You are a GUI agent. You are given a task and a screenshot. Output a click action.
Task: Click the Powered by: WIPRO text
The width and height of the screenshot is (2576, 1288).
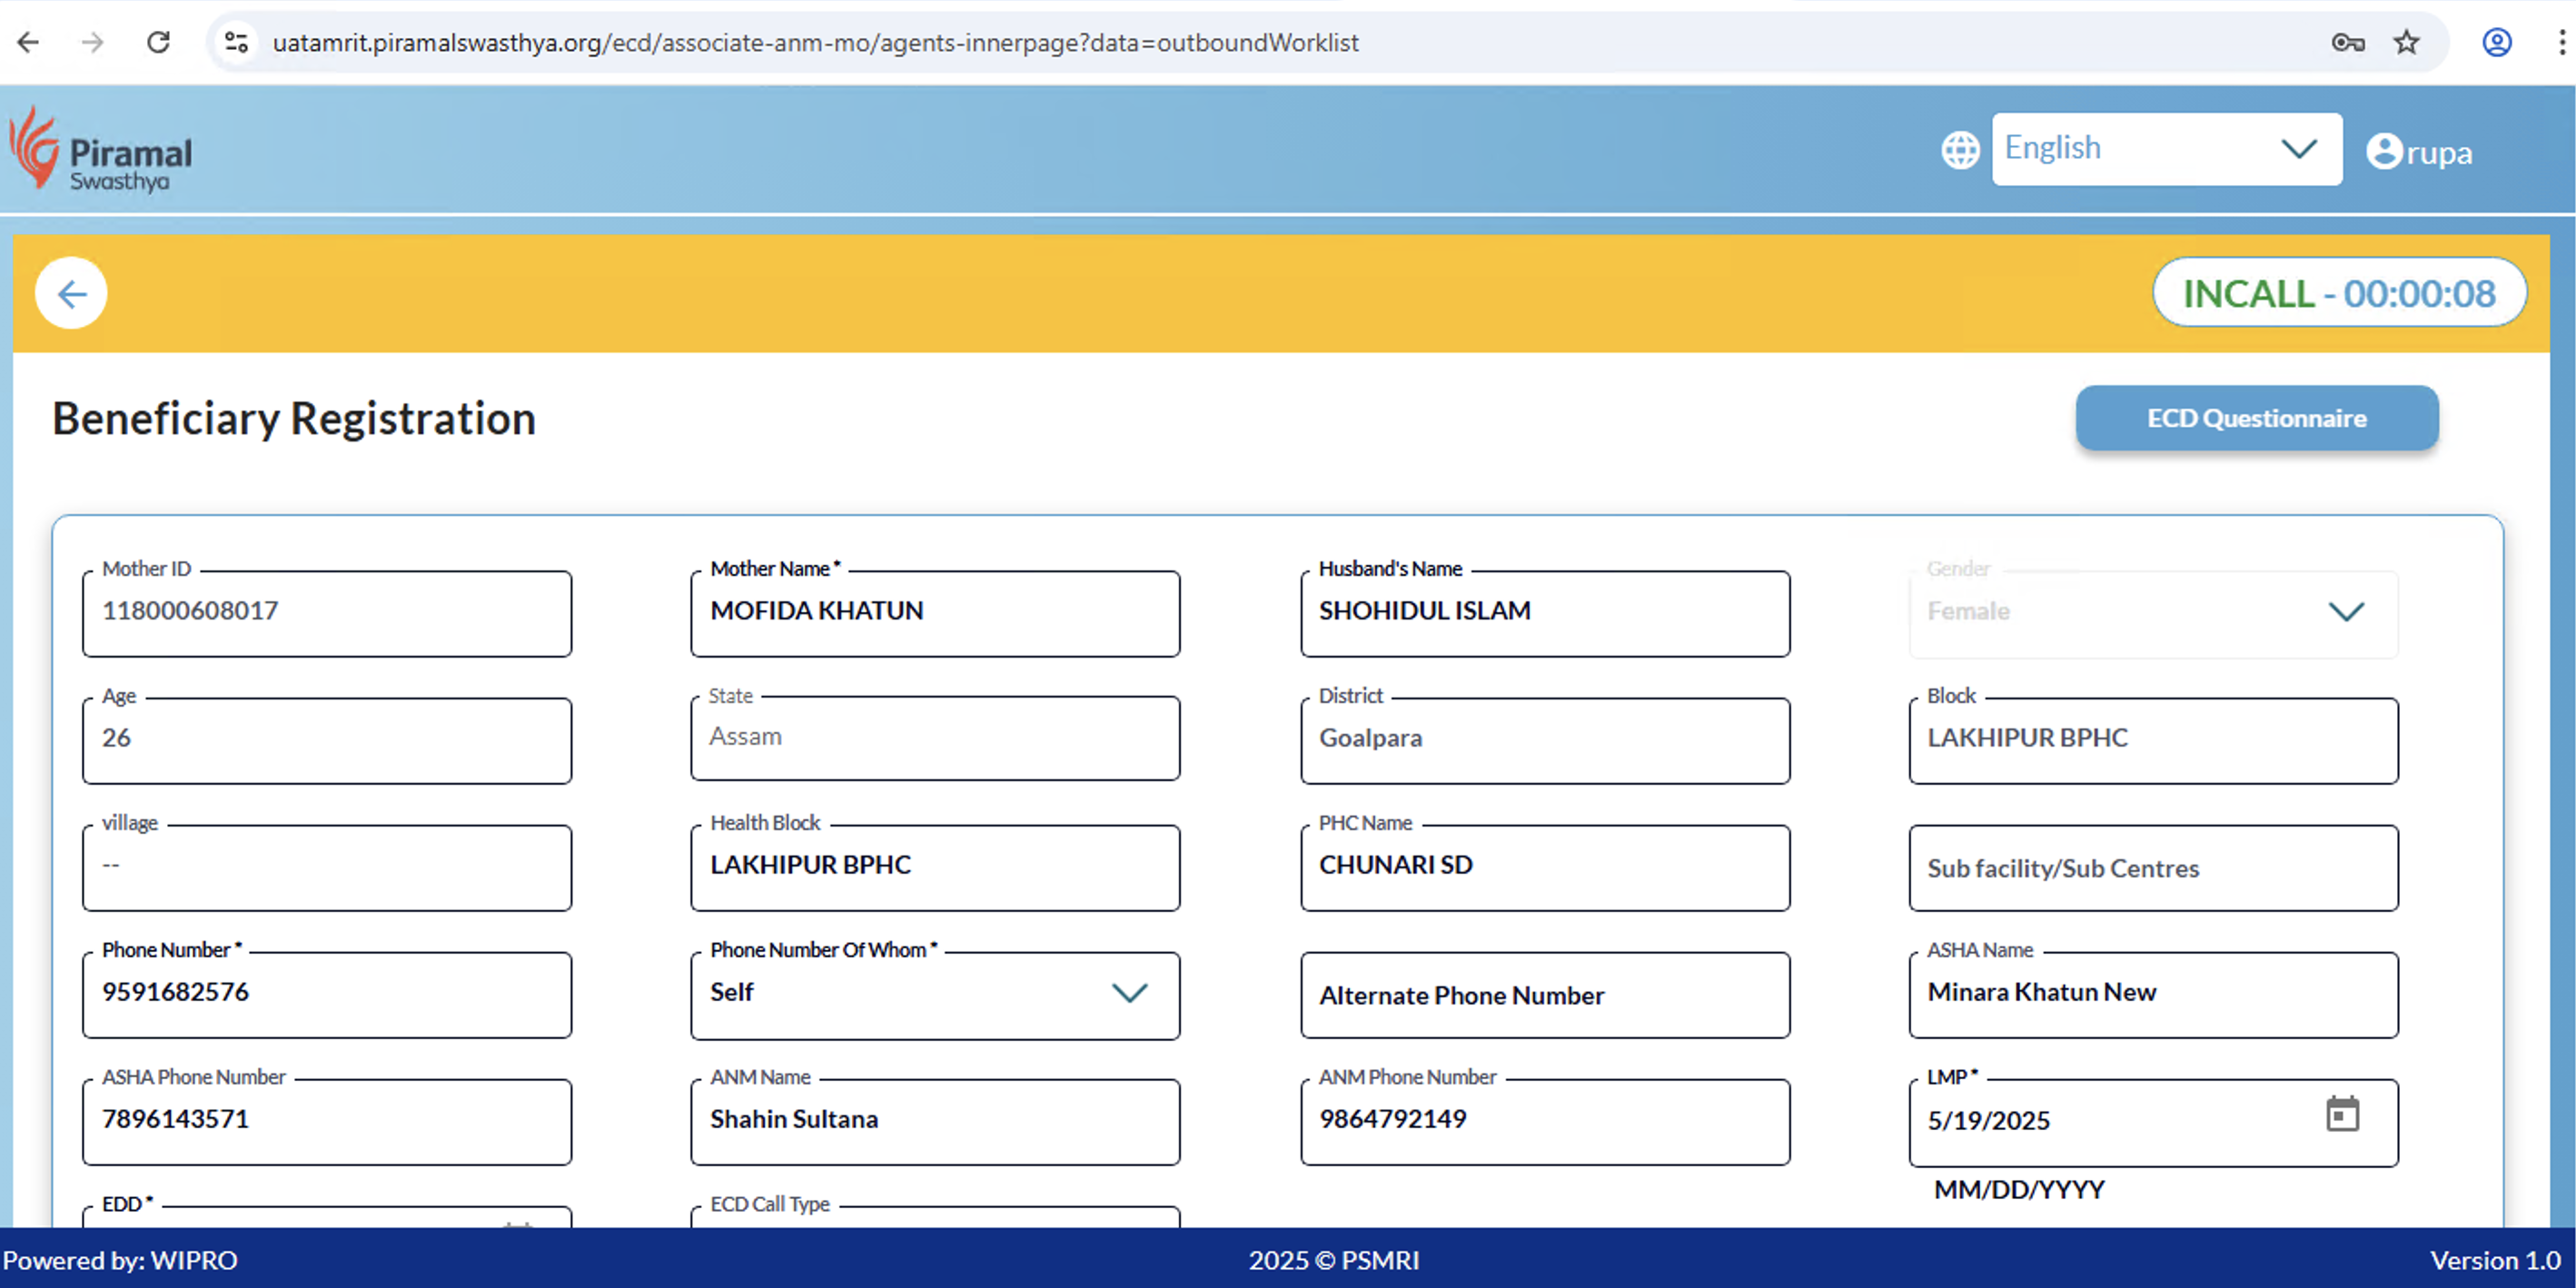pos(120,1260)
